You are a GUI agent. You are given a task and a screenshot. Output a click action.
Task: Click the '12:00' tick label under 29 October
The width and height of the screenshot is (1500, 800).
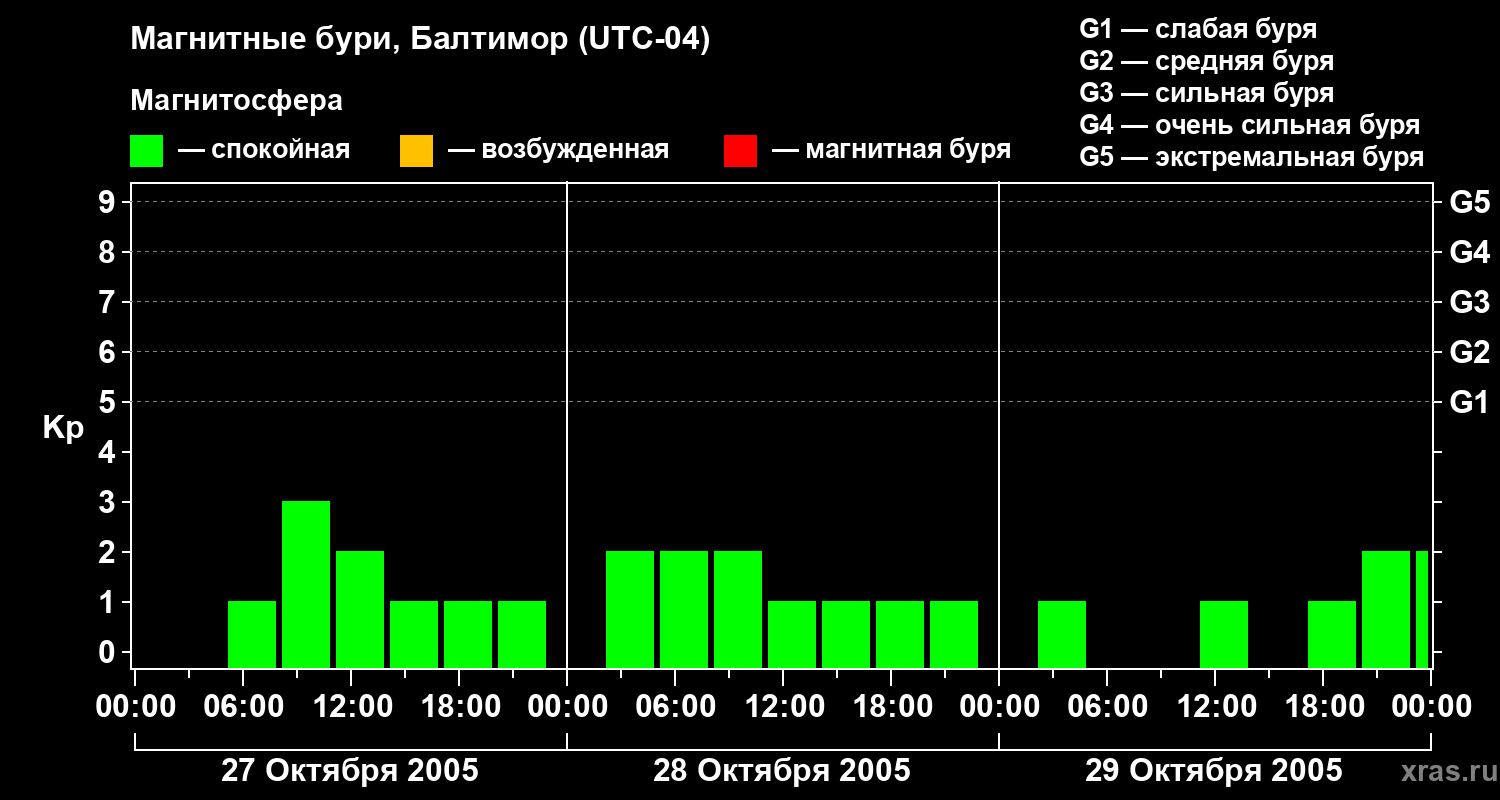1215,707
